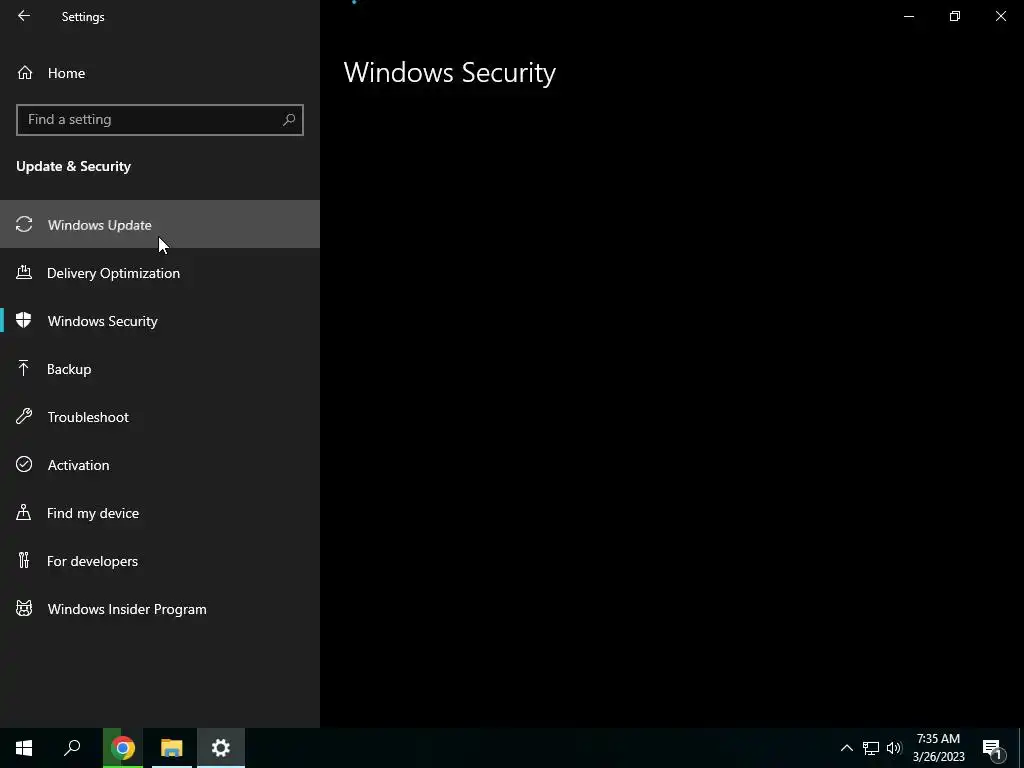This screenshot has height=768, width=1024.
Task: Click the Delivery Optimization icon
Action: coord(24,272)
